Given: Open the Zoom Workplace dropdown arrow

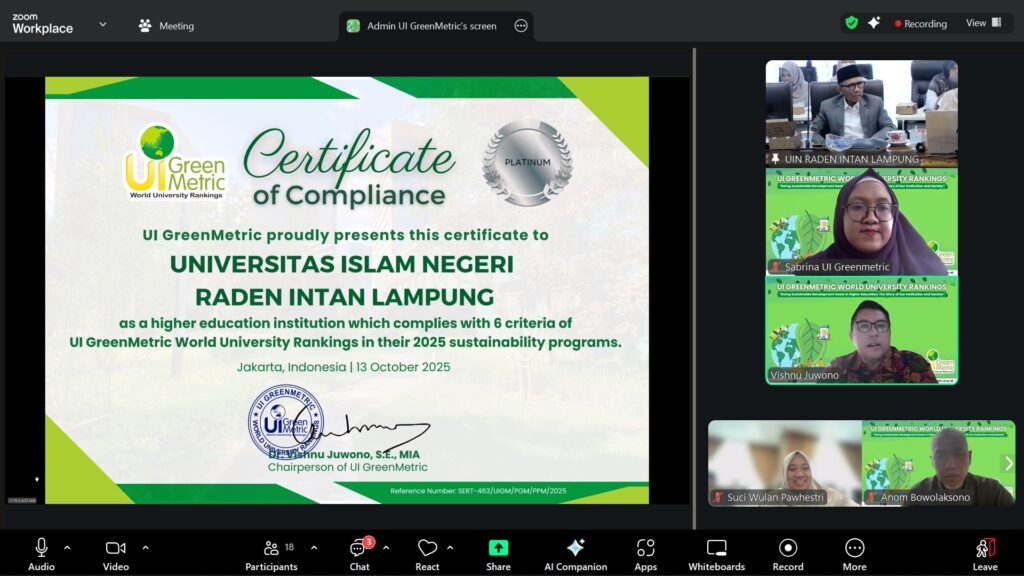Looking at the screenshot, I should point(102,25).
